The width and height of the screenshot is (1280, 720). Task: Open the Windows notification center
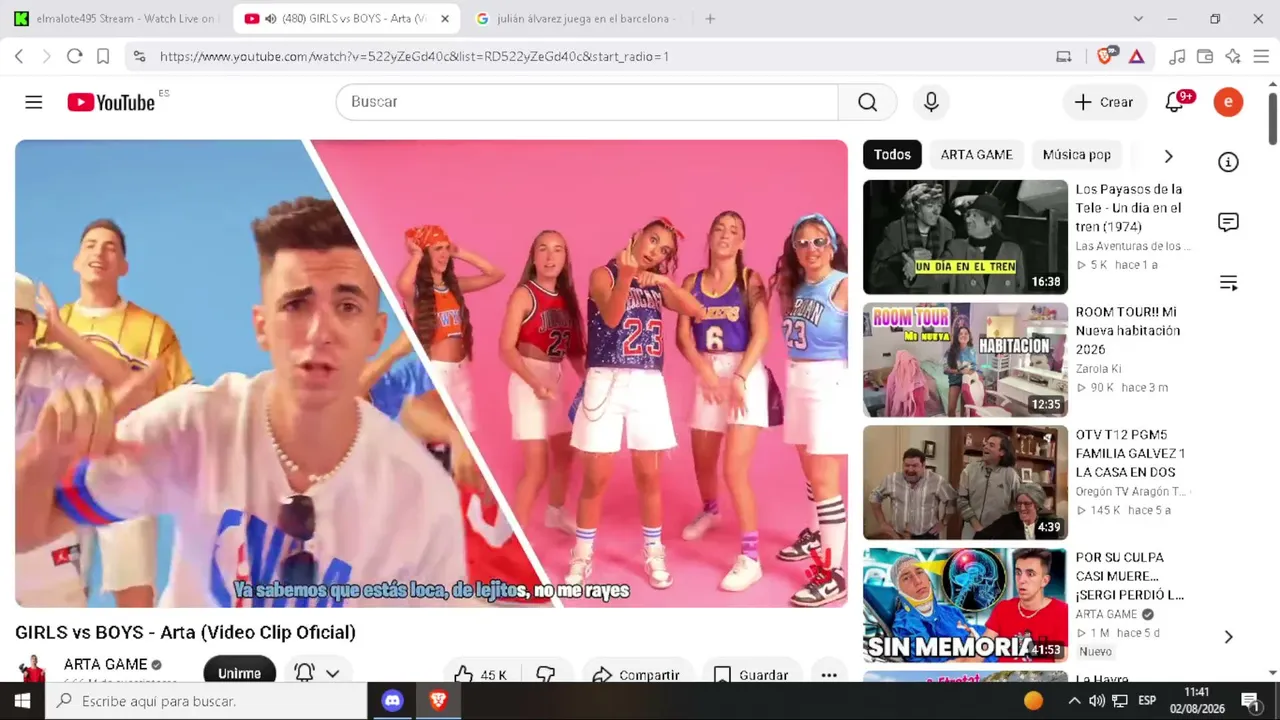1250,701
